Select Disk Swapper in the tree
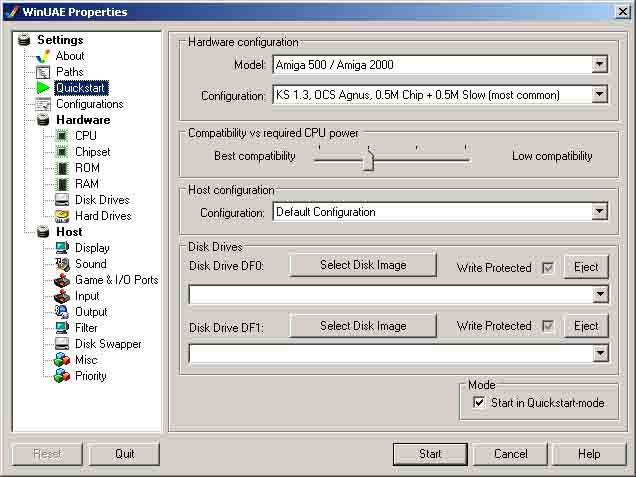 pos(108,344)
